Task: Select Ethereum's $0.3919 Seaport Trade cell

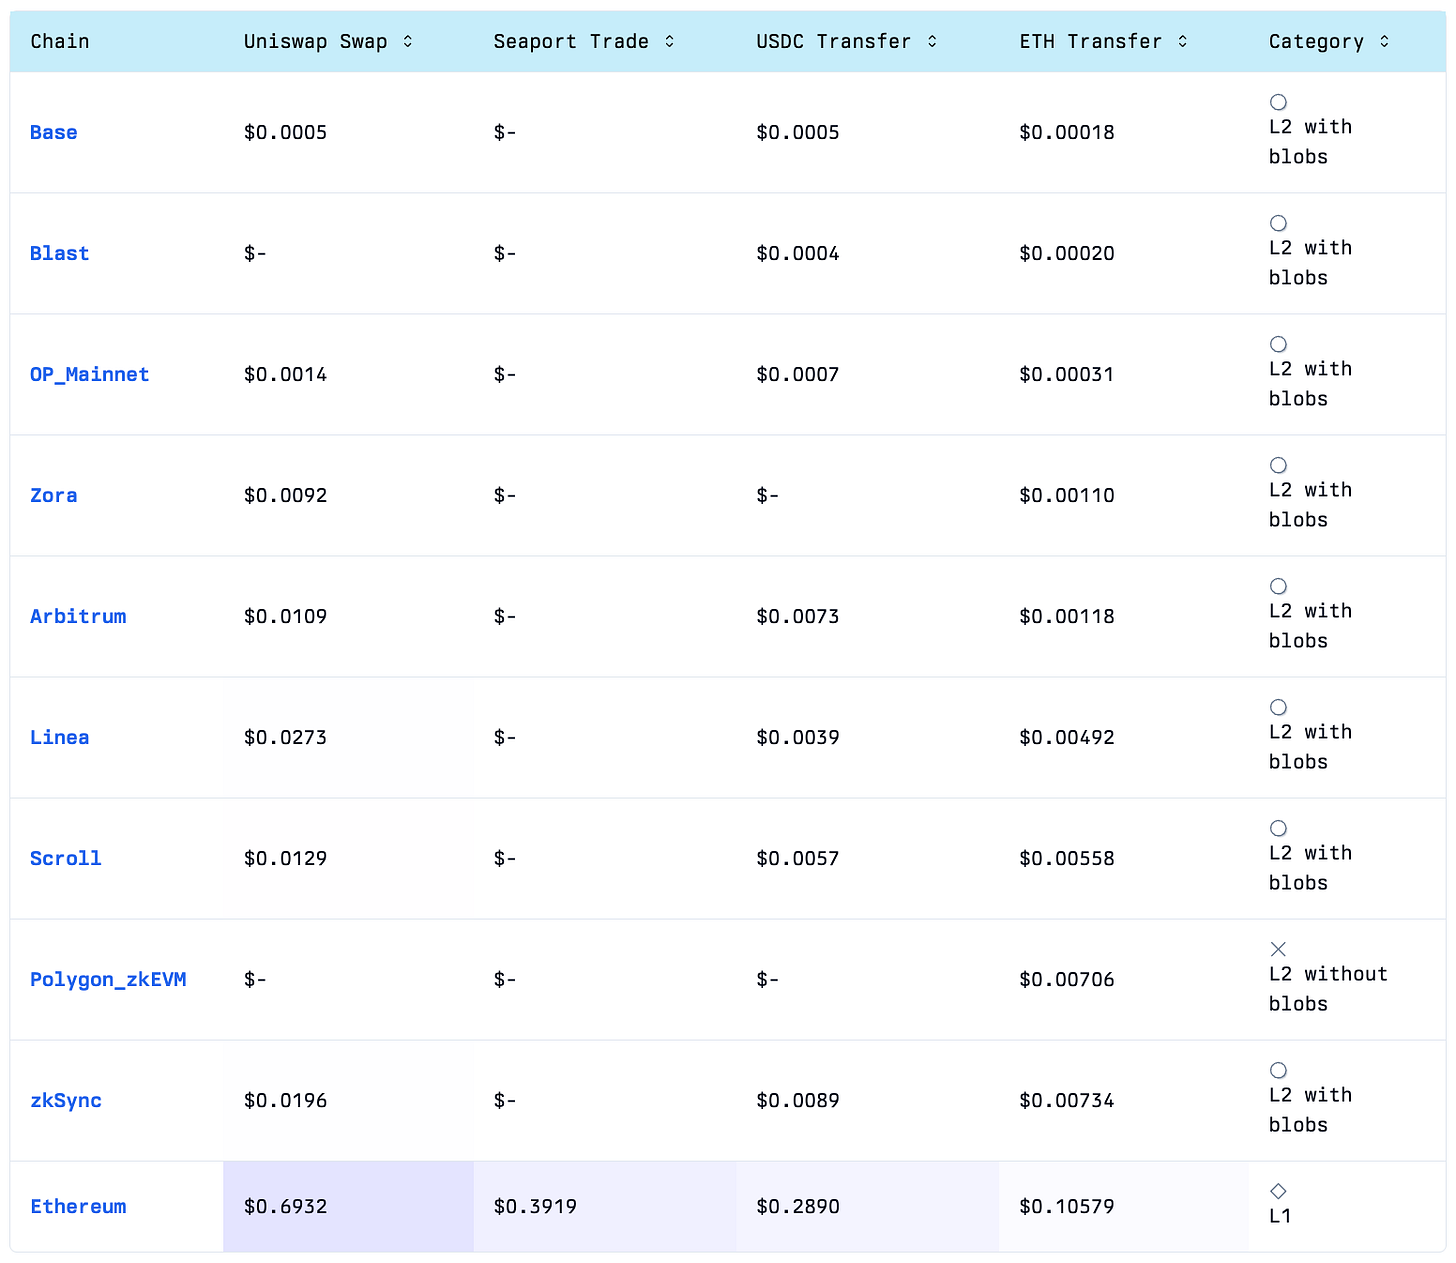Action: click(x=605, y=1206)
